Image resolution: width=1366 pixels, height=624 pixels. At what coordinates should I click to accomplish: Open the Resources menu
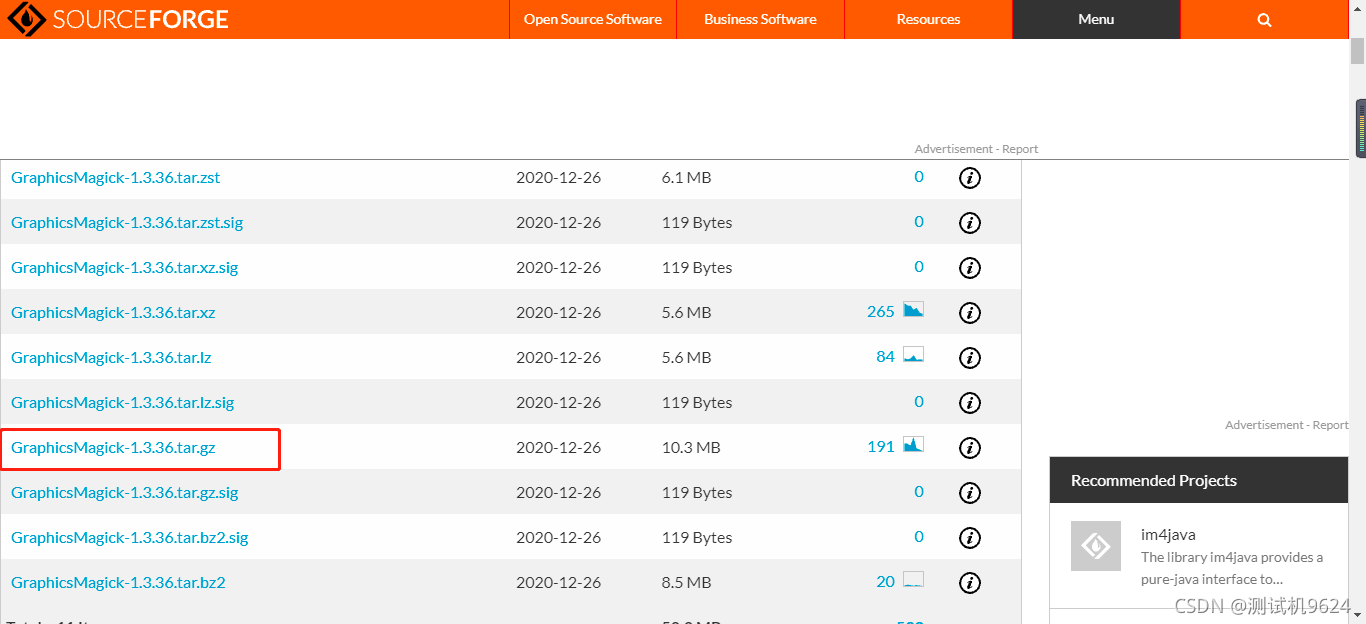(928, 19)
